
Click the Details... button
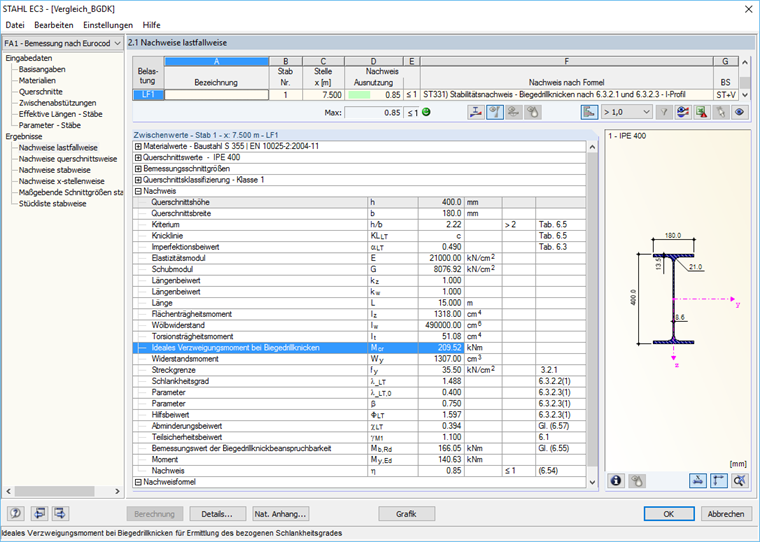pos(217,514)
